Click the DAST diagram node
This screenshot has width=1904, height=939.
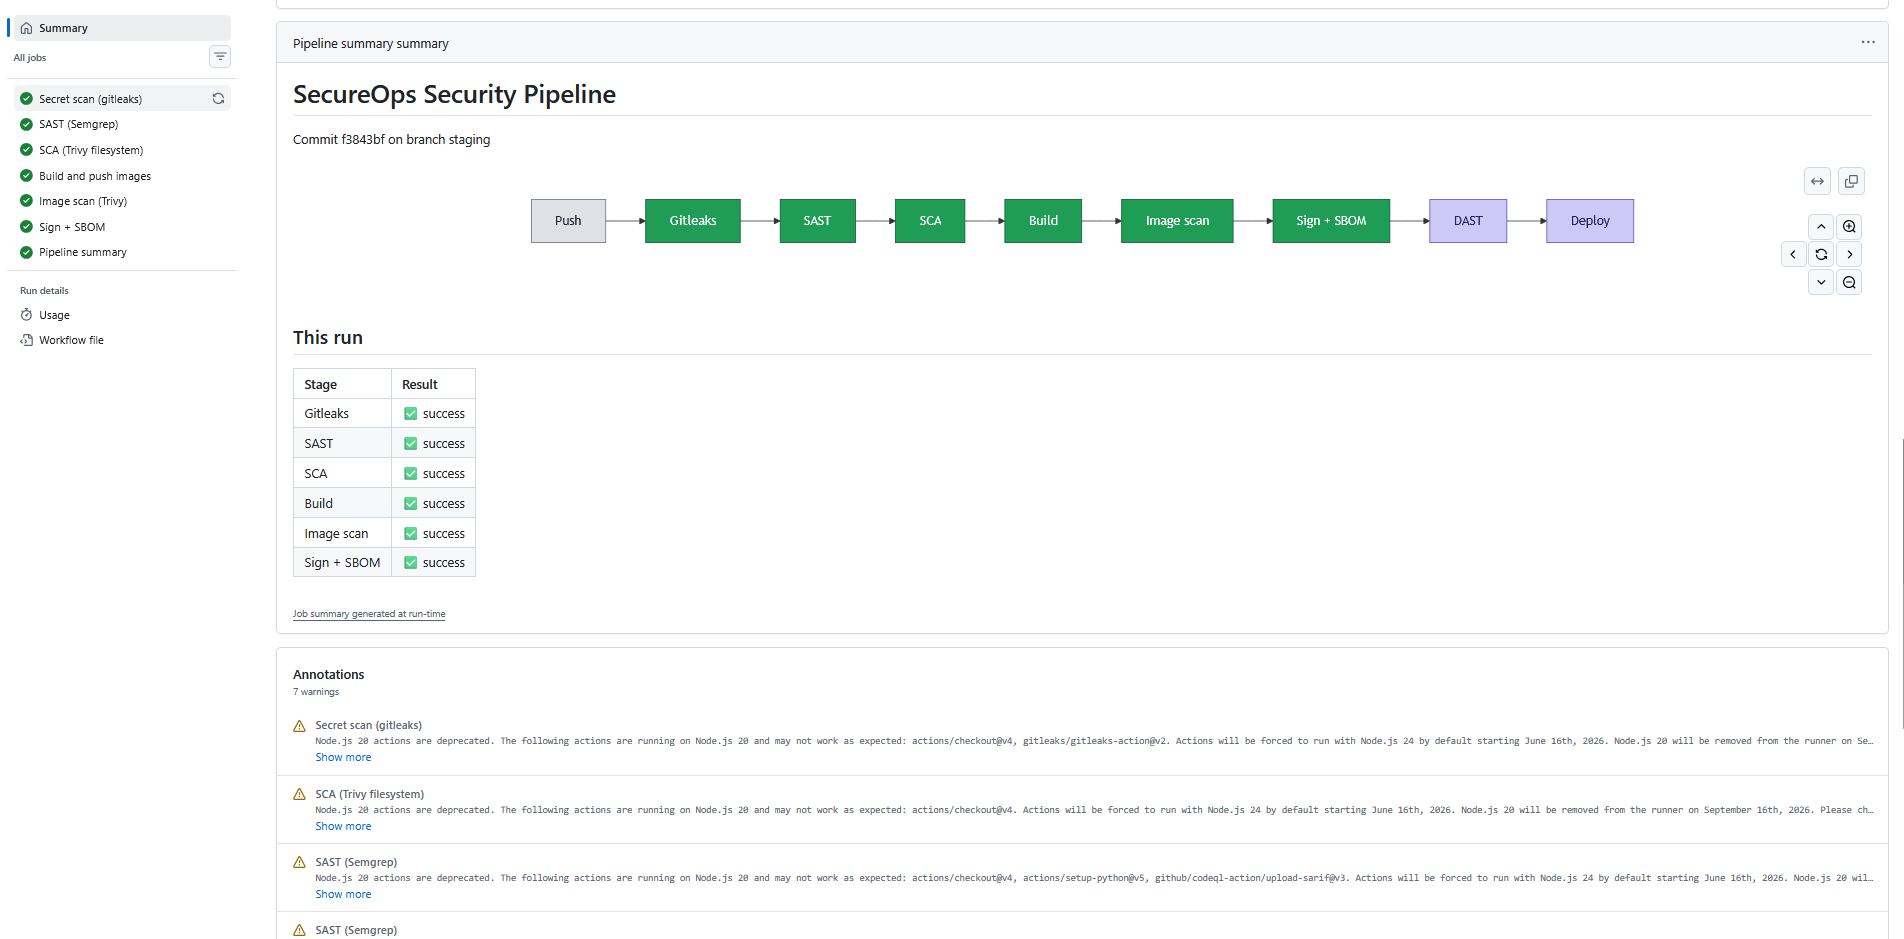1468,221
